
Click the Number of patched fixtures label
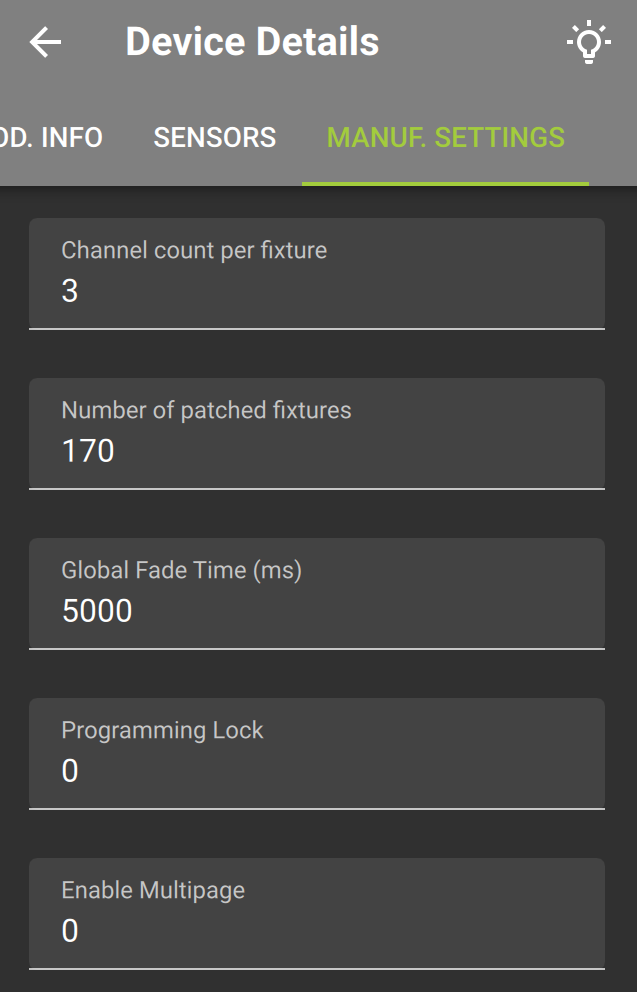[x=206, y=411]
